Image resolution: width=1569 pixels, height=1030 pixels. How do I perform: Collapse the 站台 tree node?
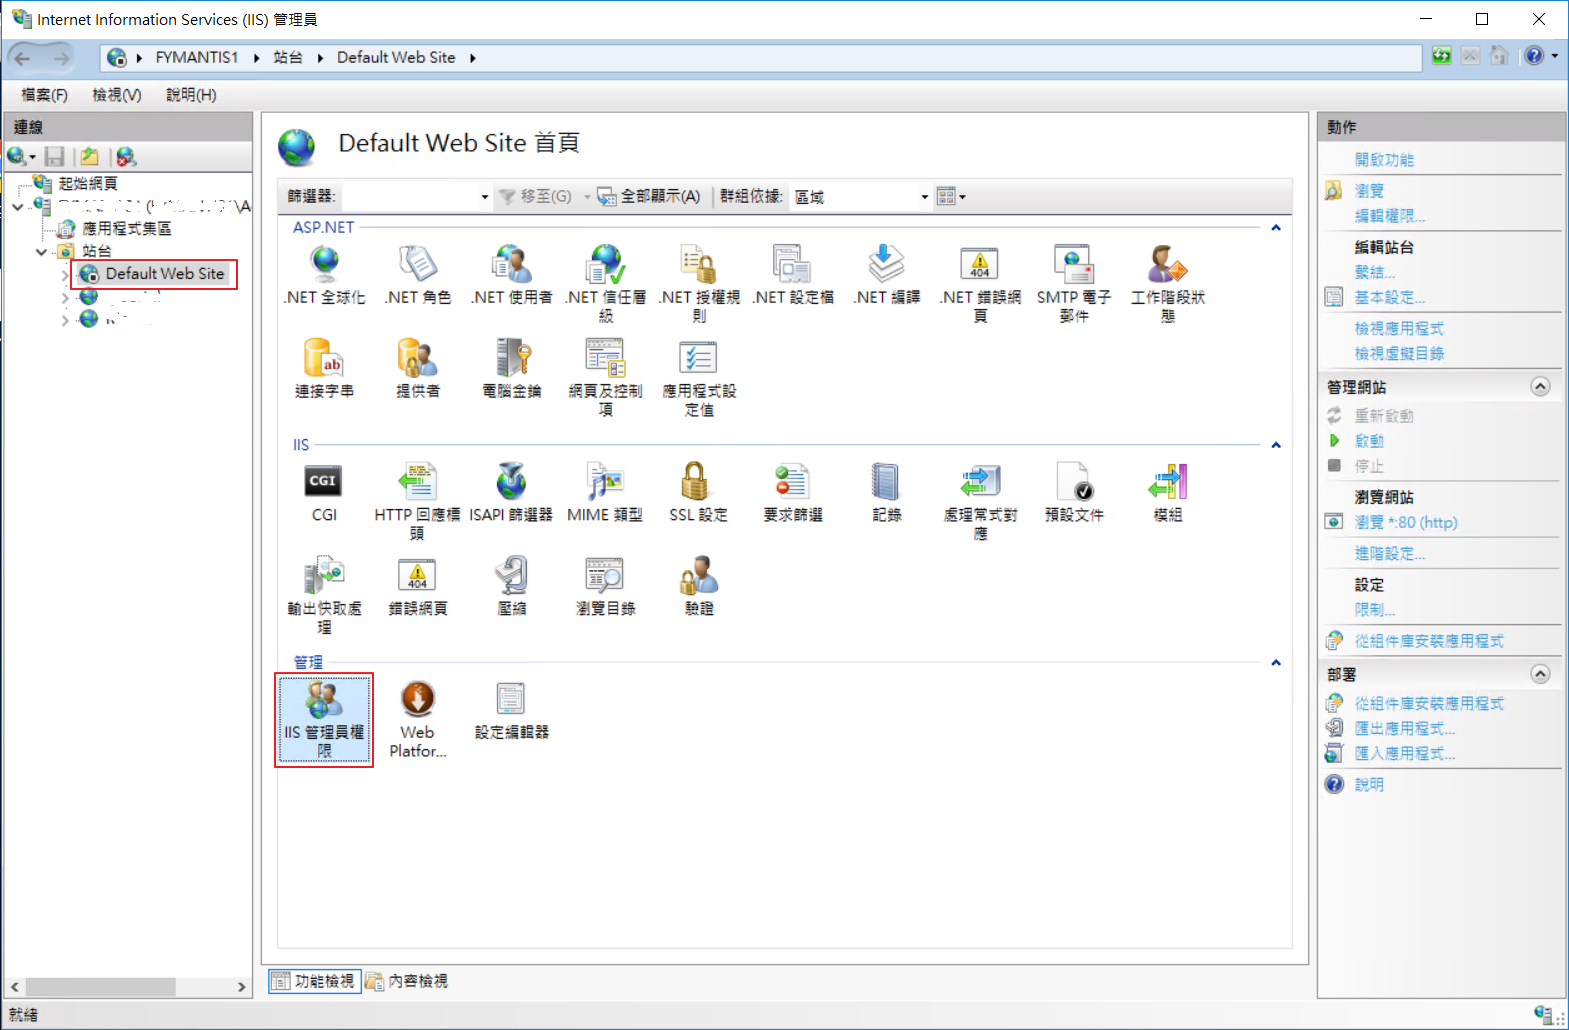click(x=42, y=252)
